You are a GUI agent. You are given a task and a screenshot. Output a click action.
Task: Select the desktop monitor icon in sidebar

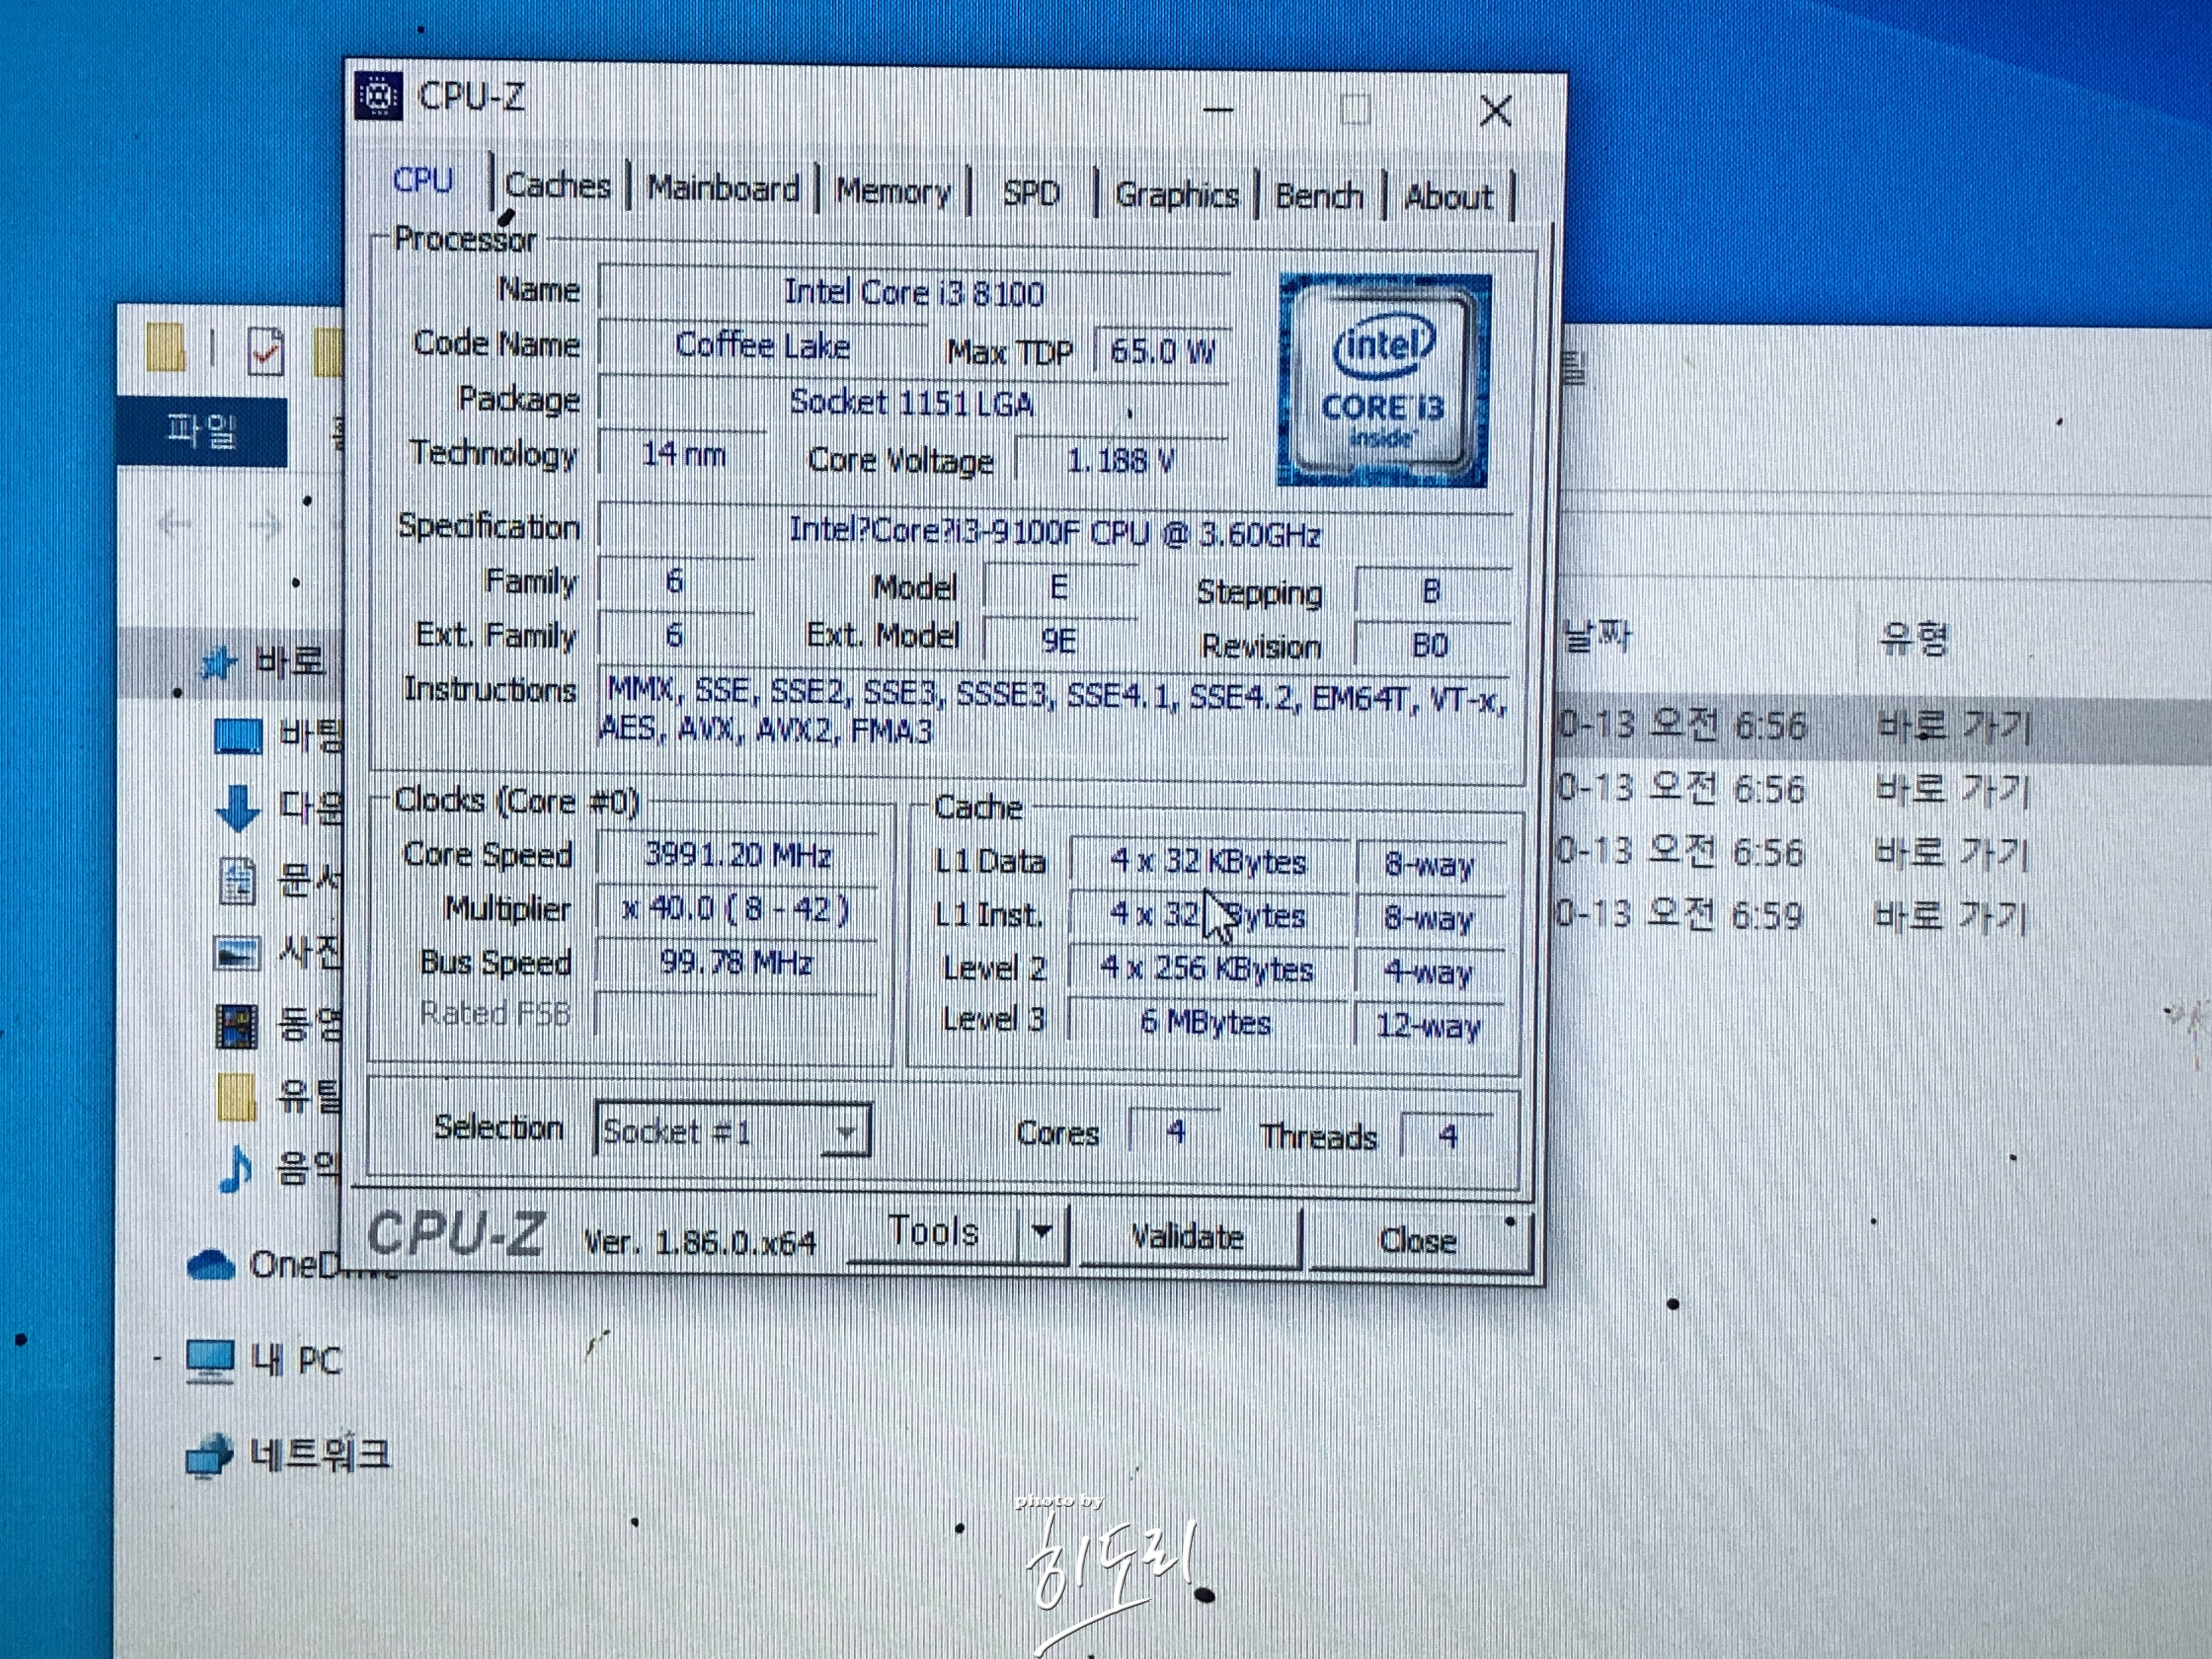pyautogui.click(x=238, y=737)
